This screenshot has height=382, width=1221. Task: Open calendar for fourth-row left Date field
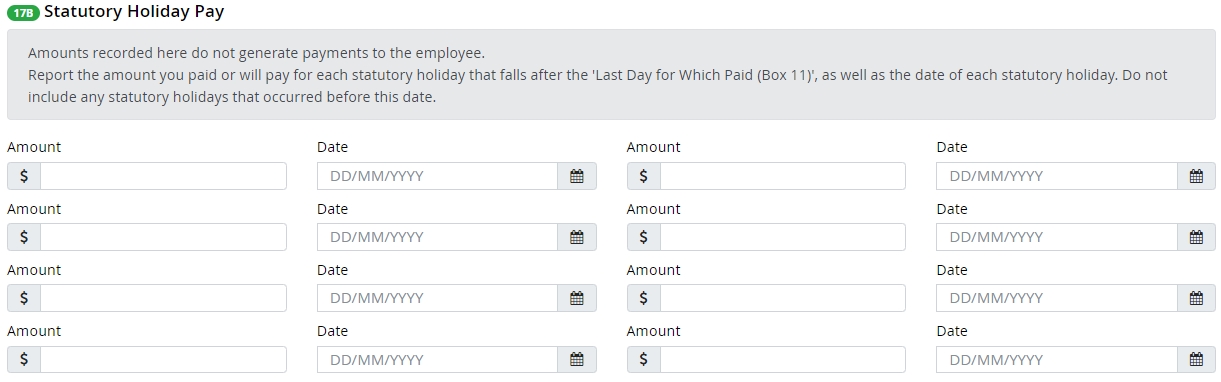(x=577, y=360)
